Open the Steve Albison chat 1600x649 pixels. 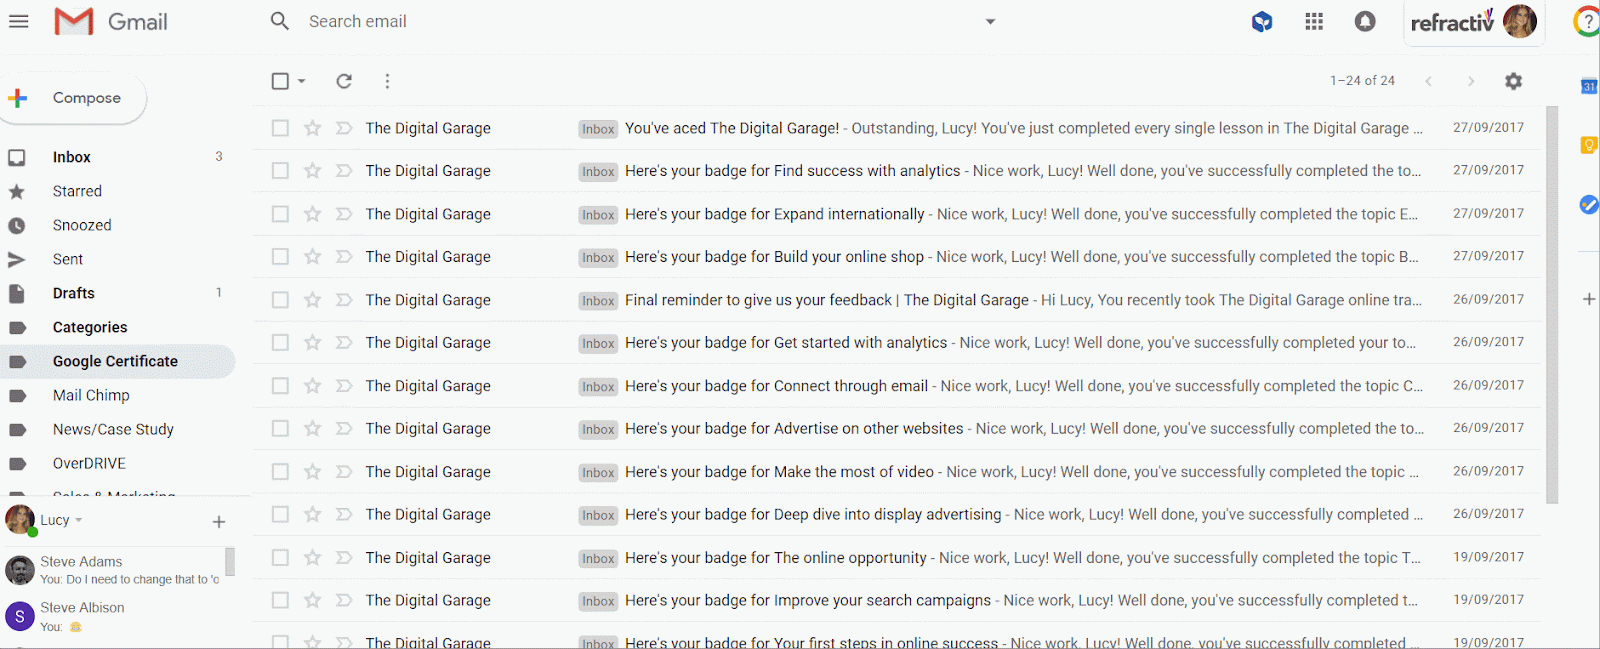112,616
